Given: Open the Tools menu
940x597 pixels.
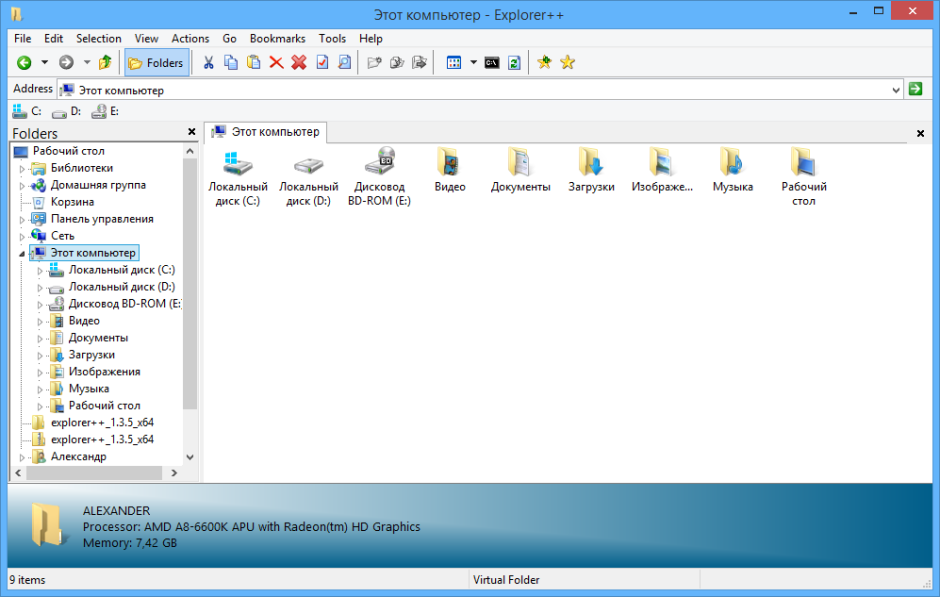Looking at the screenshot, I should [332, 38].
